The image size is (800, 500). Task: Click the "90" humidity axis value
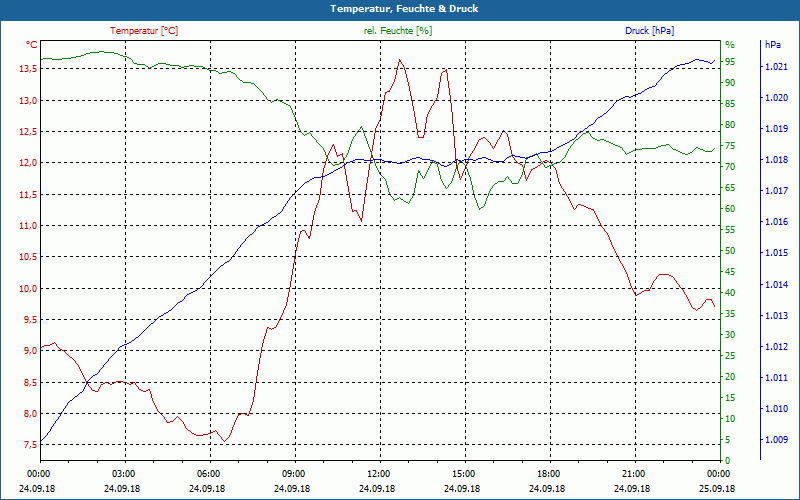point(730,83)
